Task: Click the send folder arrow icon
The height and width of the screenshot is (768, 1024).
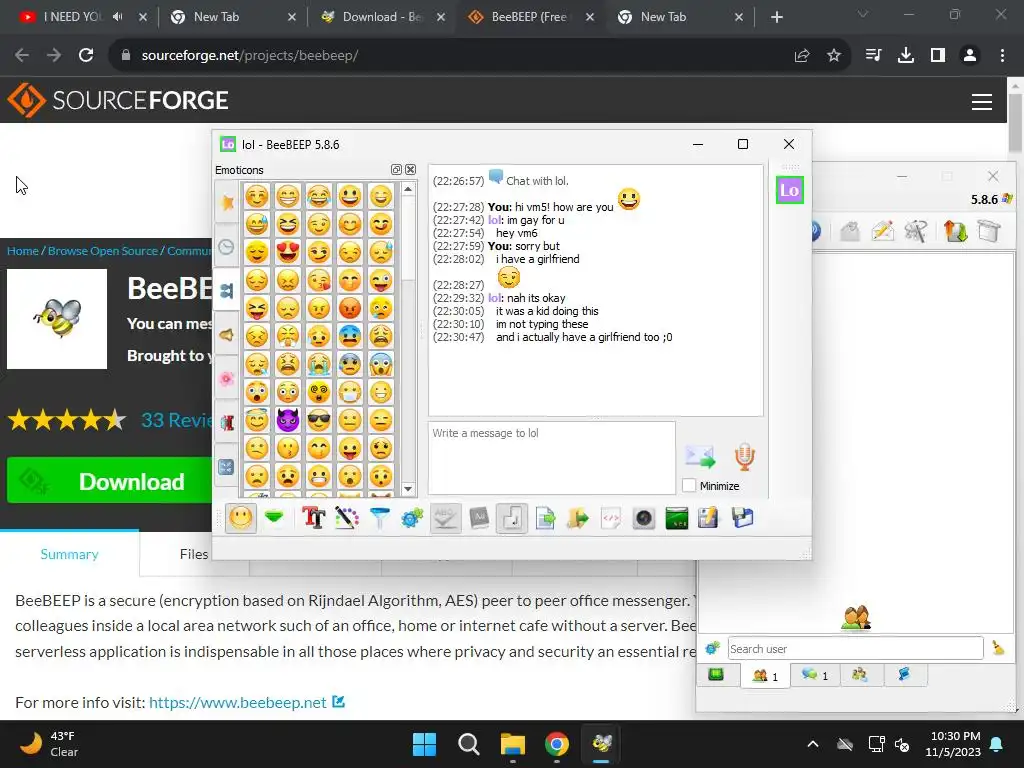Action: point(577,519)
